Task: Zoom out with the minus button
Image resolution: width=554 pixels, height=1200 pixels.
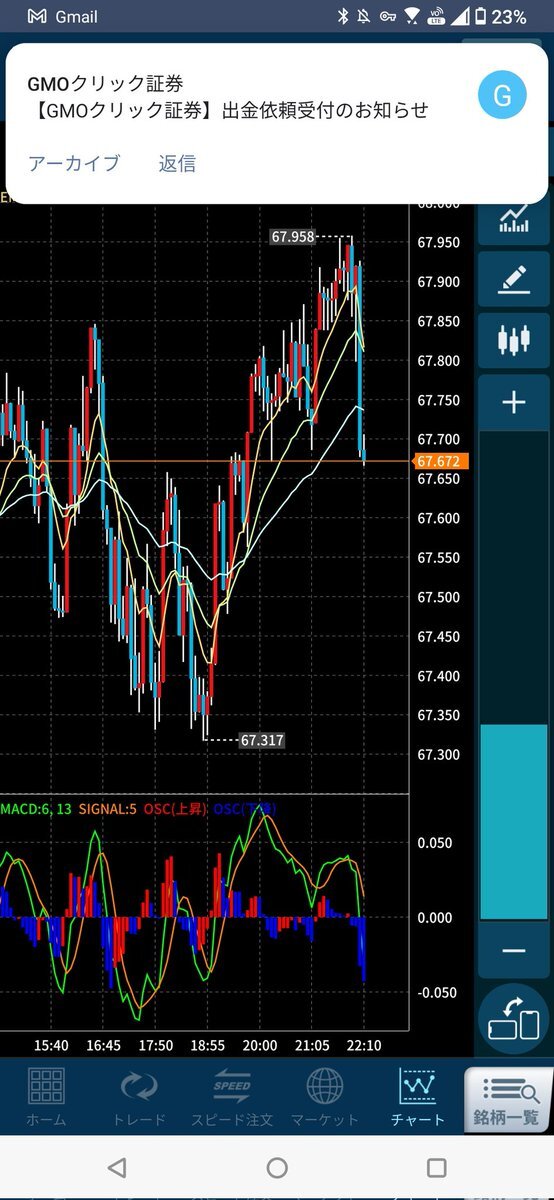Action: (513, 950)
